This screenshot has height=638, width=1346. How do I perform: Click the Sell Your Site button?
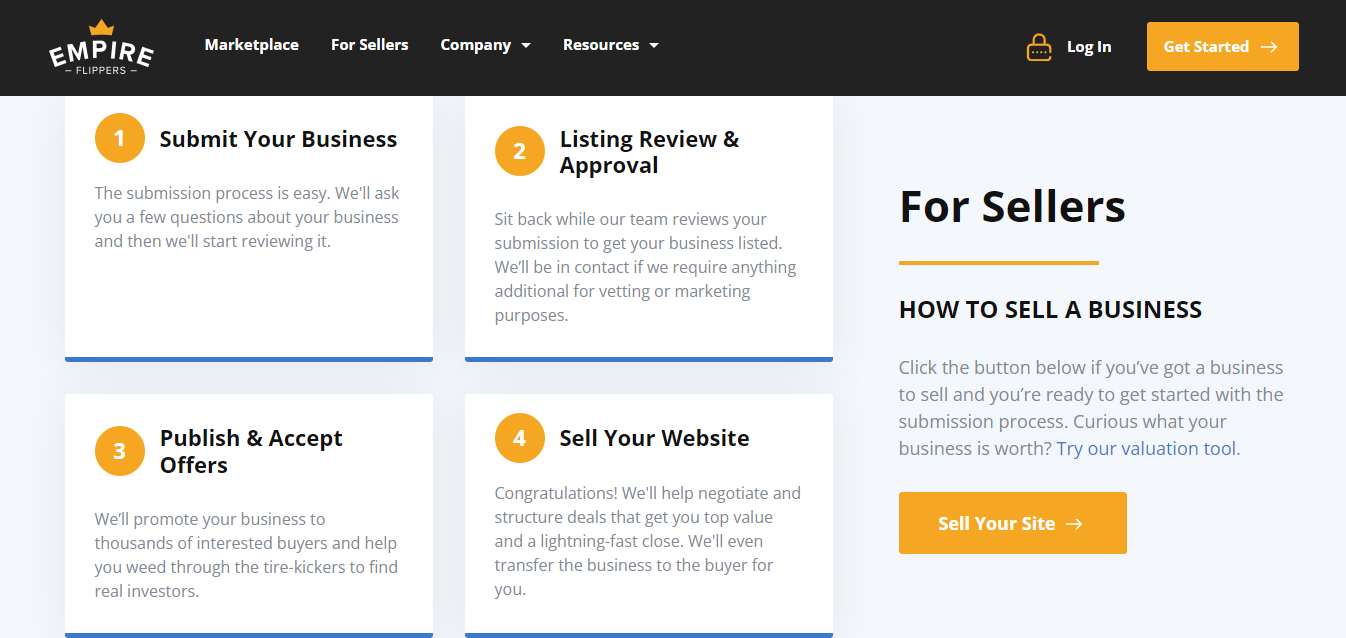(x=1013, y=523)
